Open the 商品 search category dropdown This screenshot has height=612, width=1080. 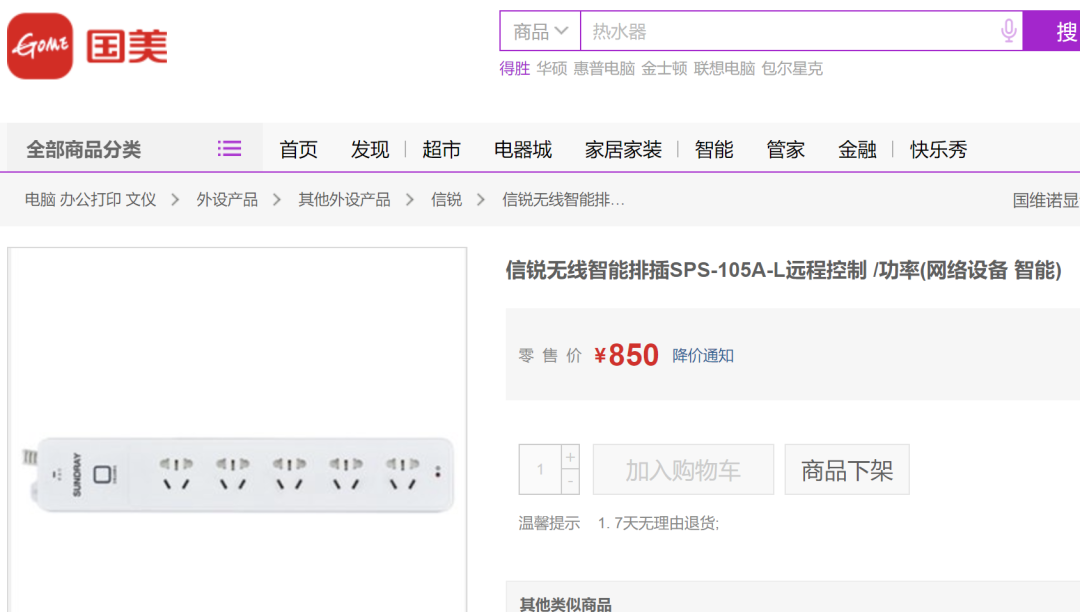coord(540,31)
